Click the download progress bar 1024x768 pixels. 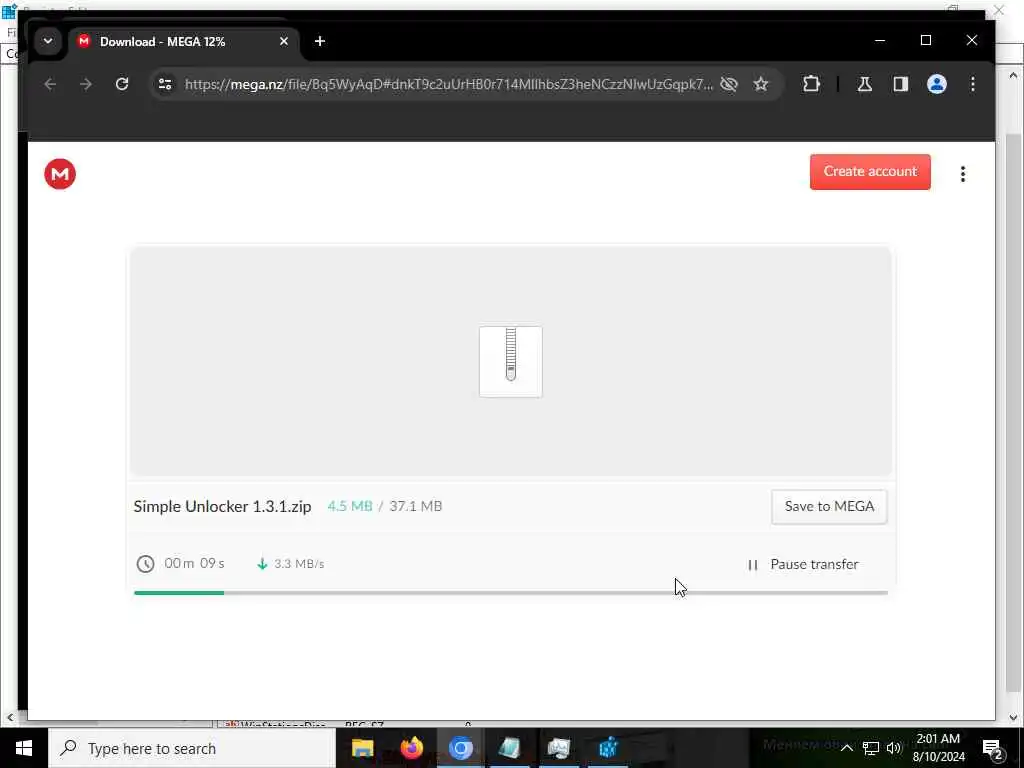(x=510, y=593)
